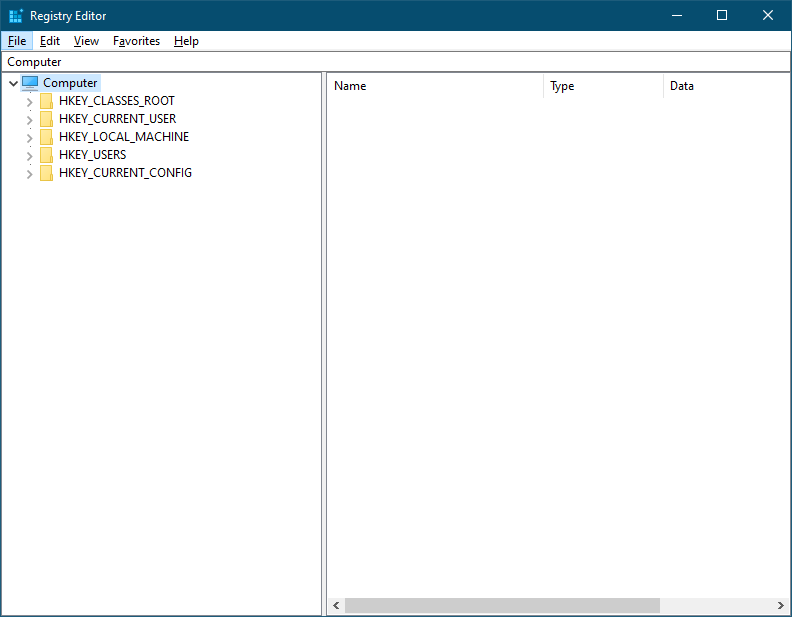Screen dimensions: 792x617
Task: Click the HKEY_CLASSES_ROOT folder icon
Action: (47, 101)
